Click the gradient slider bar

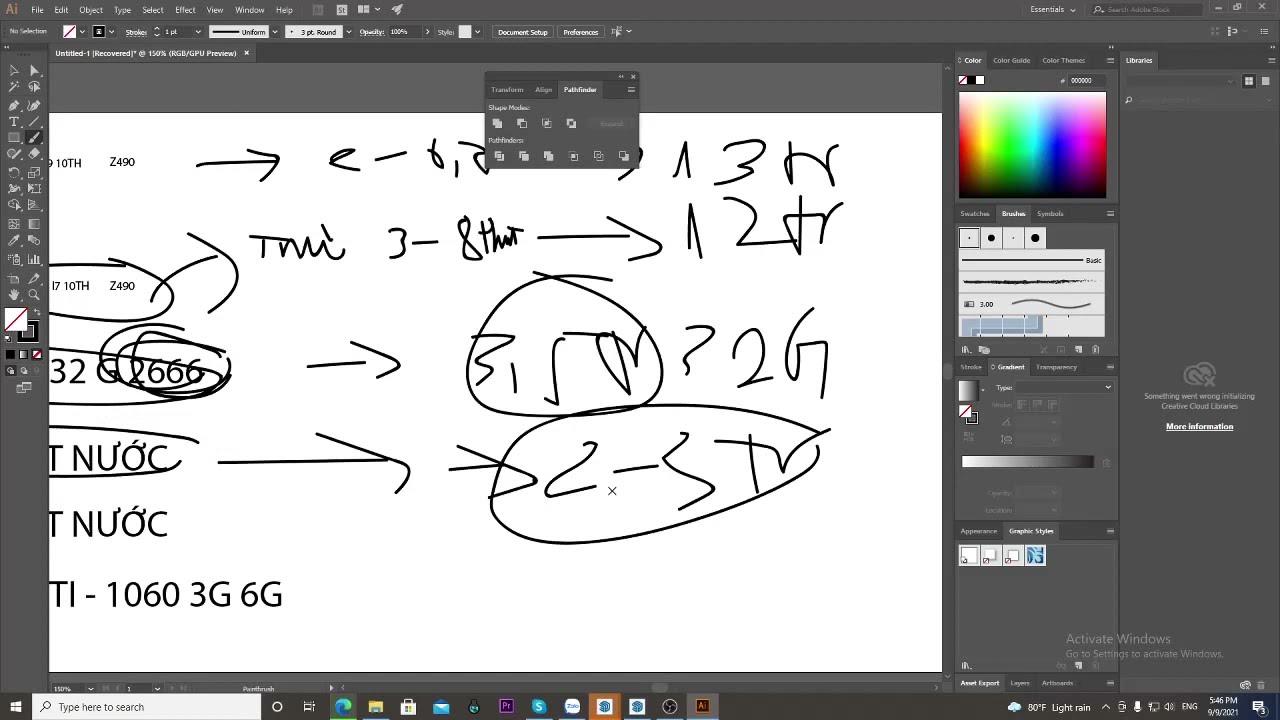pyautogui.click(x=1028, y=462)
